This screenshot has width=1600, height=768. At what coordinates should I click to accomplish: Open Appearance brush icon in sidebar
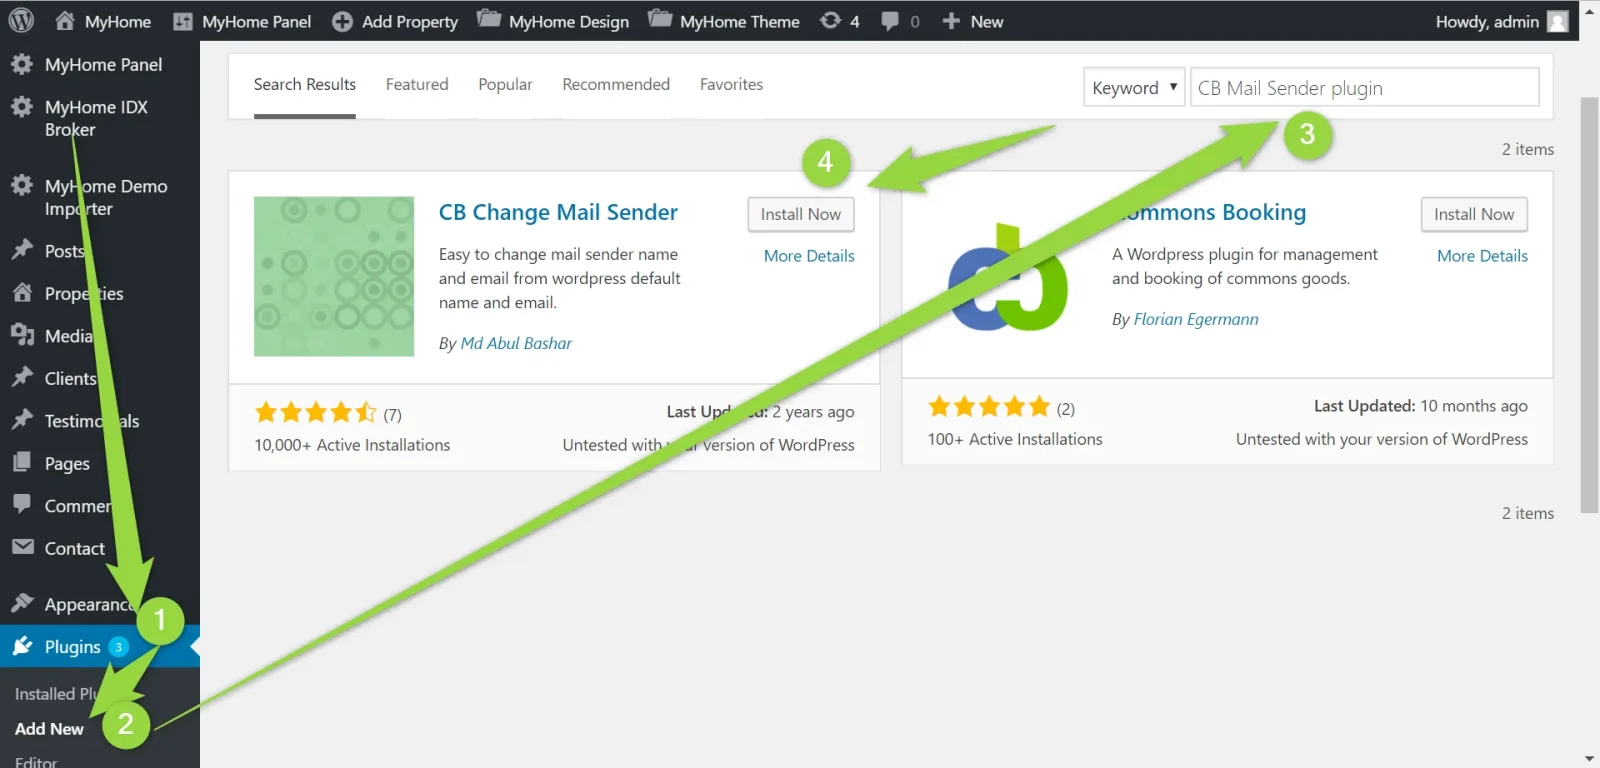click(22, 603)
